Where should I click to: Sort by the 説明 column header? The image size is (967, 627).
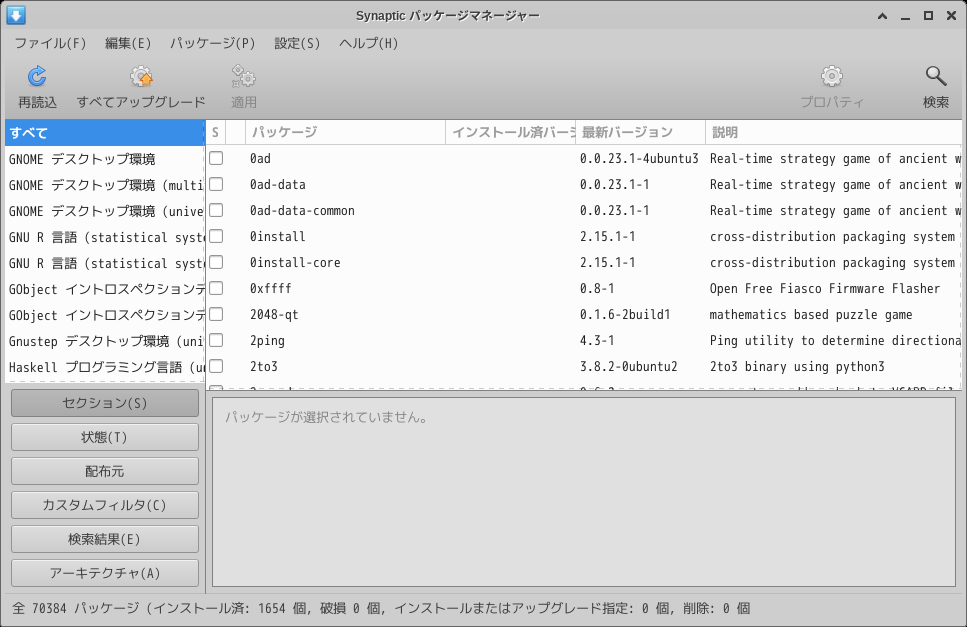click(x=833, y=132)
